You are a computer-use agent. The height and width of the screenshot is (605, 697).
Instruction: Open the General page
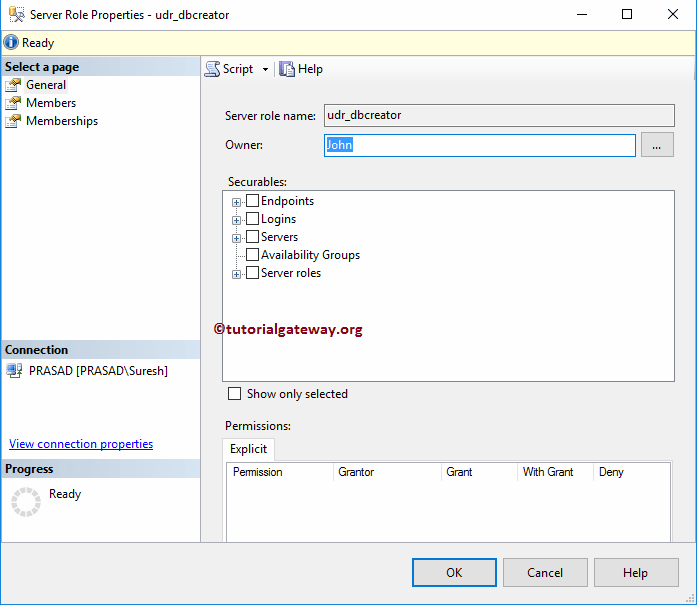(46, 85)
